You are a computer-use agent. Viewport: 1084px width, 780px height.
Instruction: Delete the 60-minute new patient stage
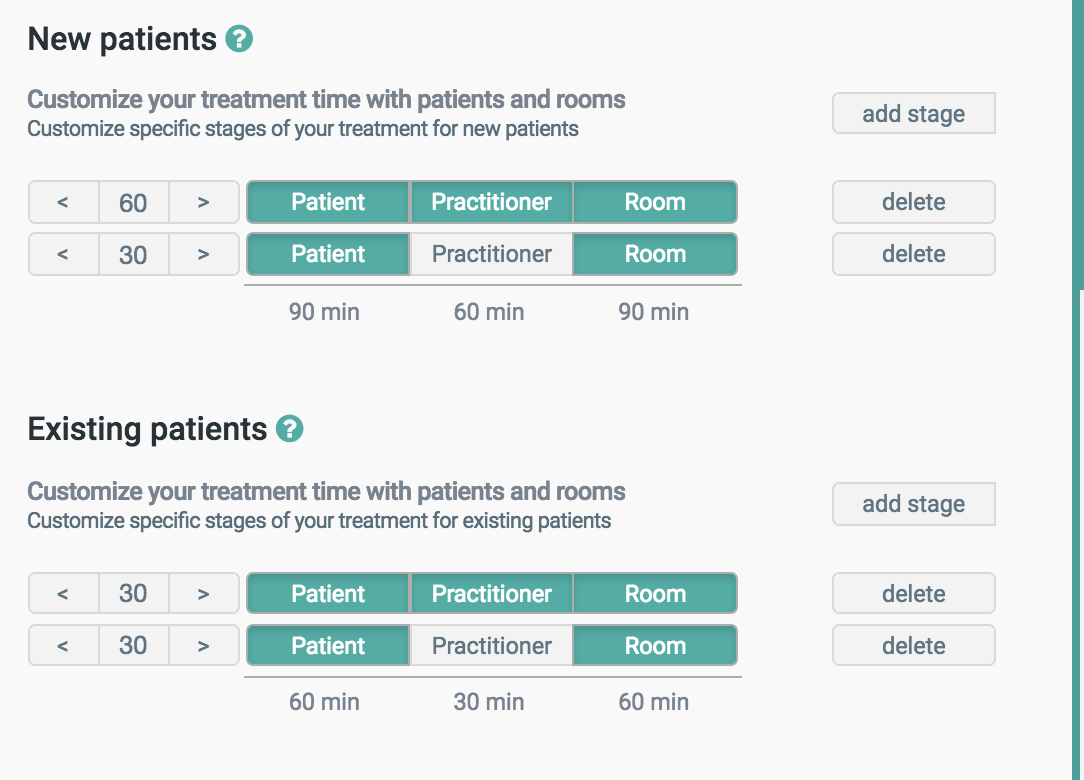point(913,202)
